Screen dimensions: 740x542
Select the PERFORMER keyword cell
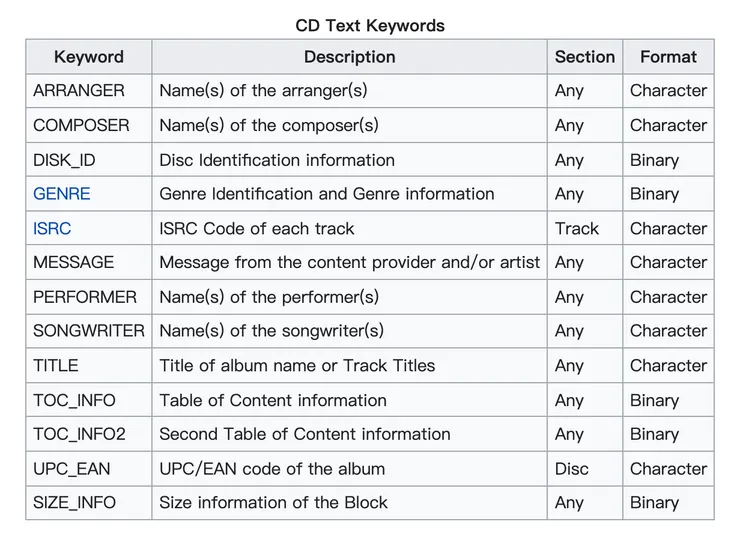(85, 297)
